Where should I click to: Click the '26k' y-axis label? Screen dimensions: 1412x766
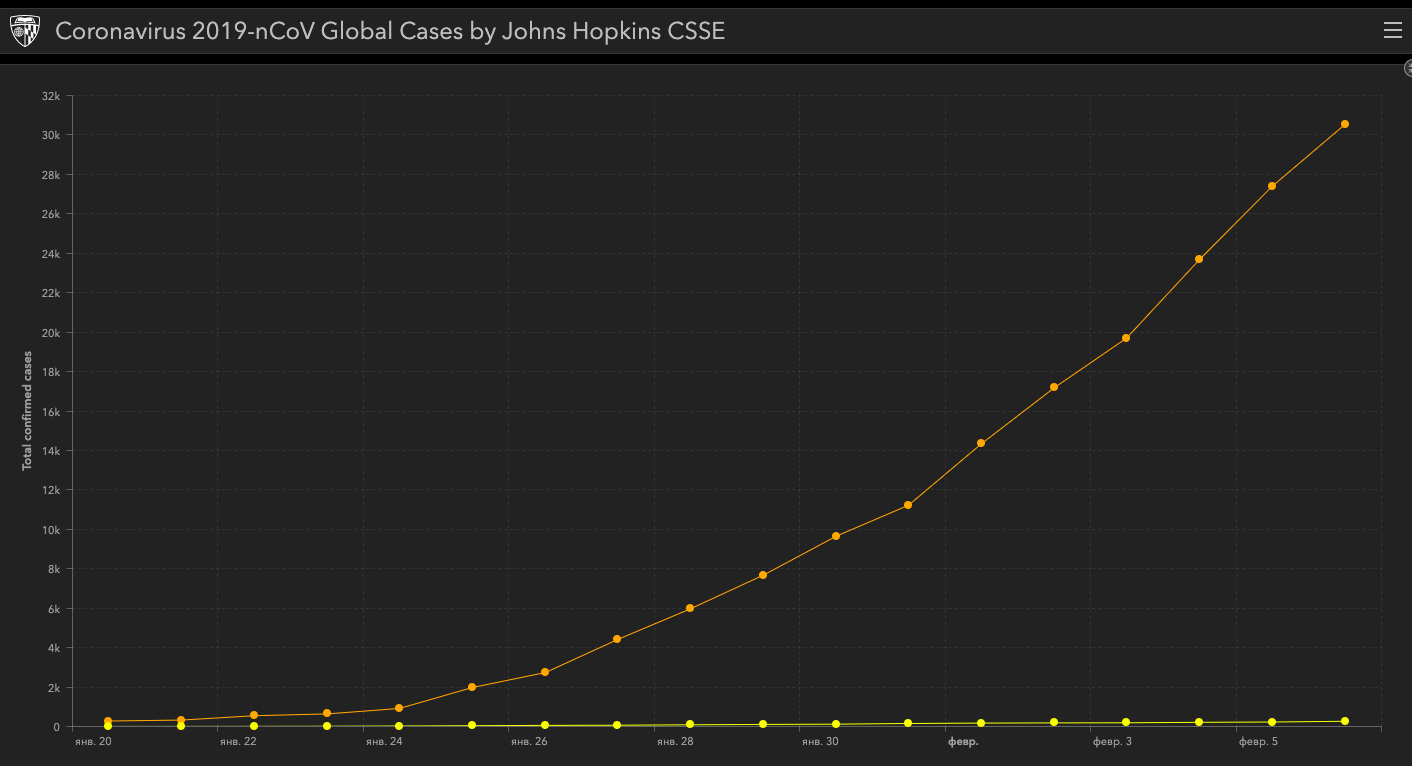pyautogui.click(x=52, y=214)
